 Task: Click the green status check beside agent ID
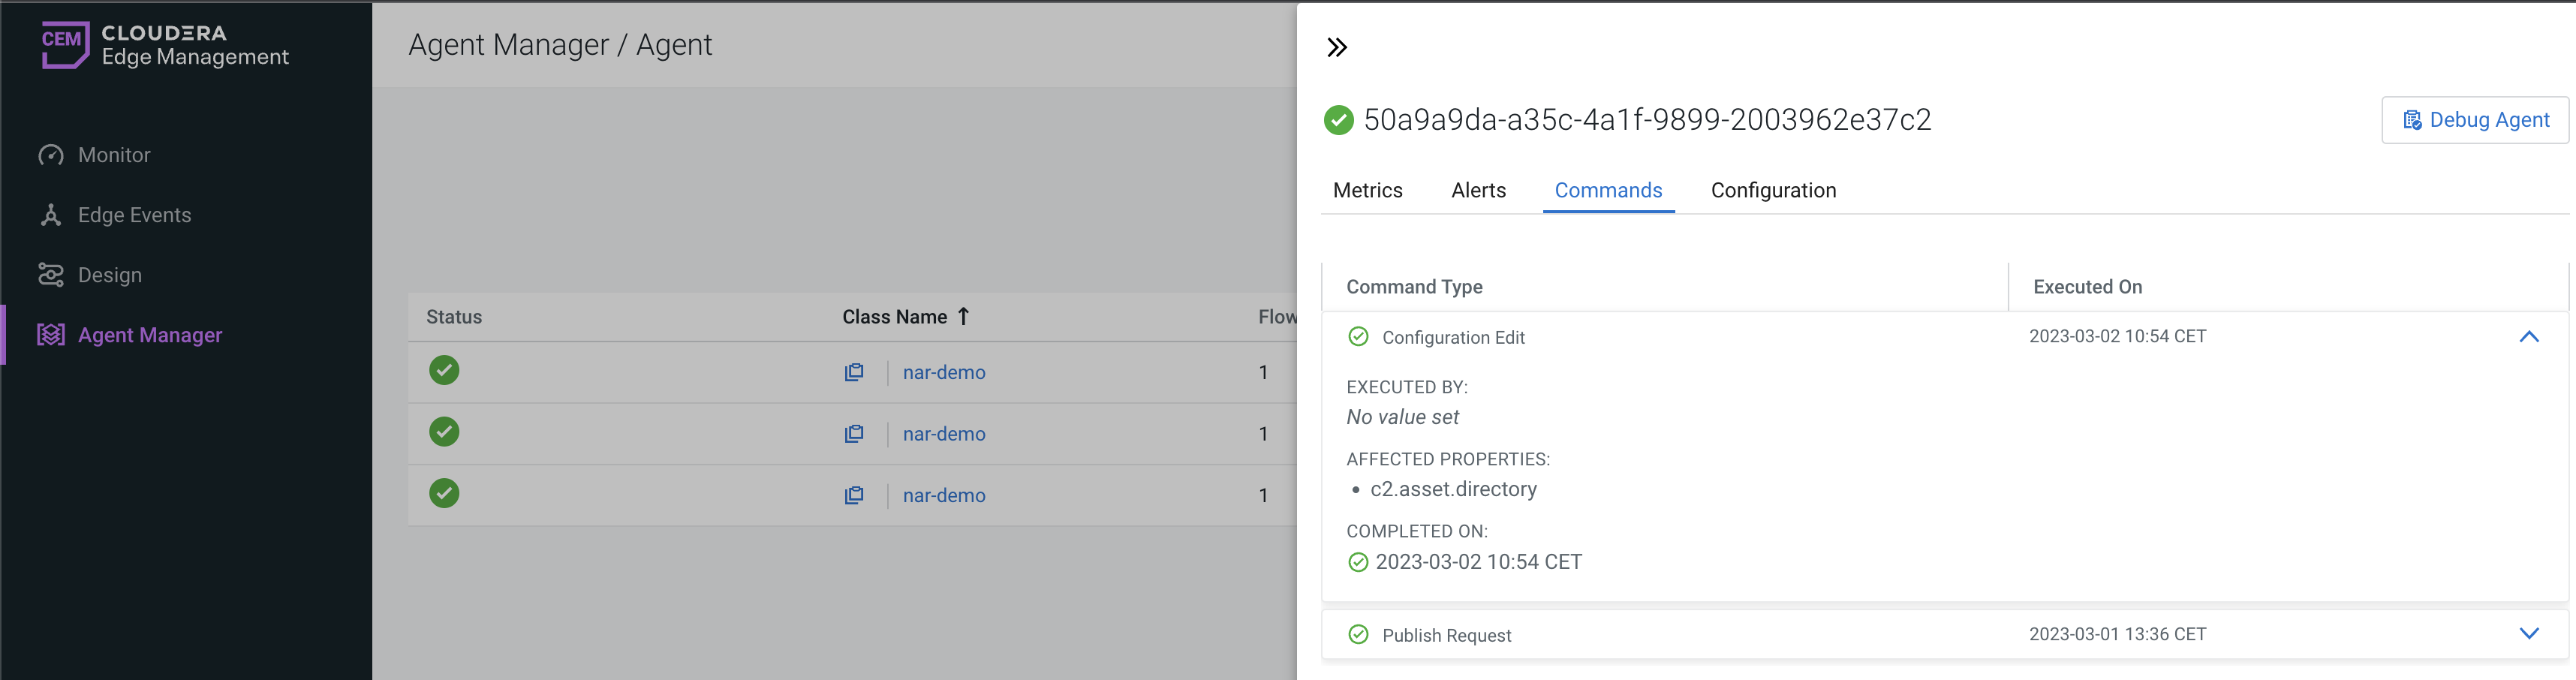tap(1338, 120)
